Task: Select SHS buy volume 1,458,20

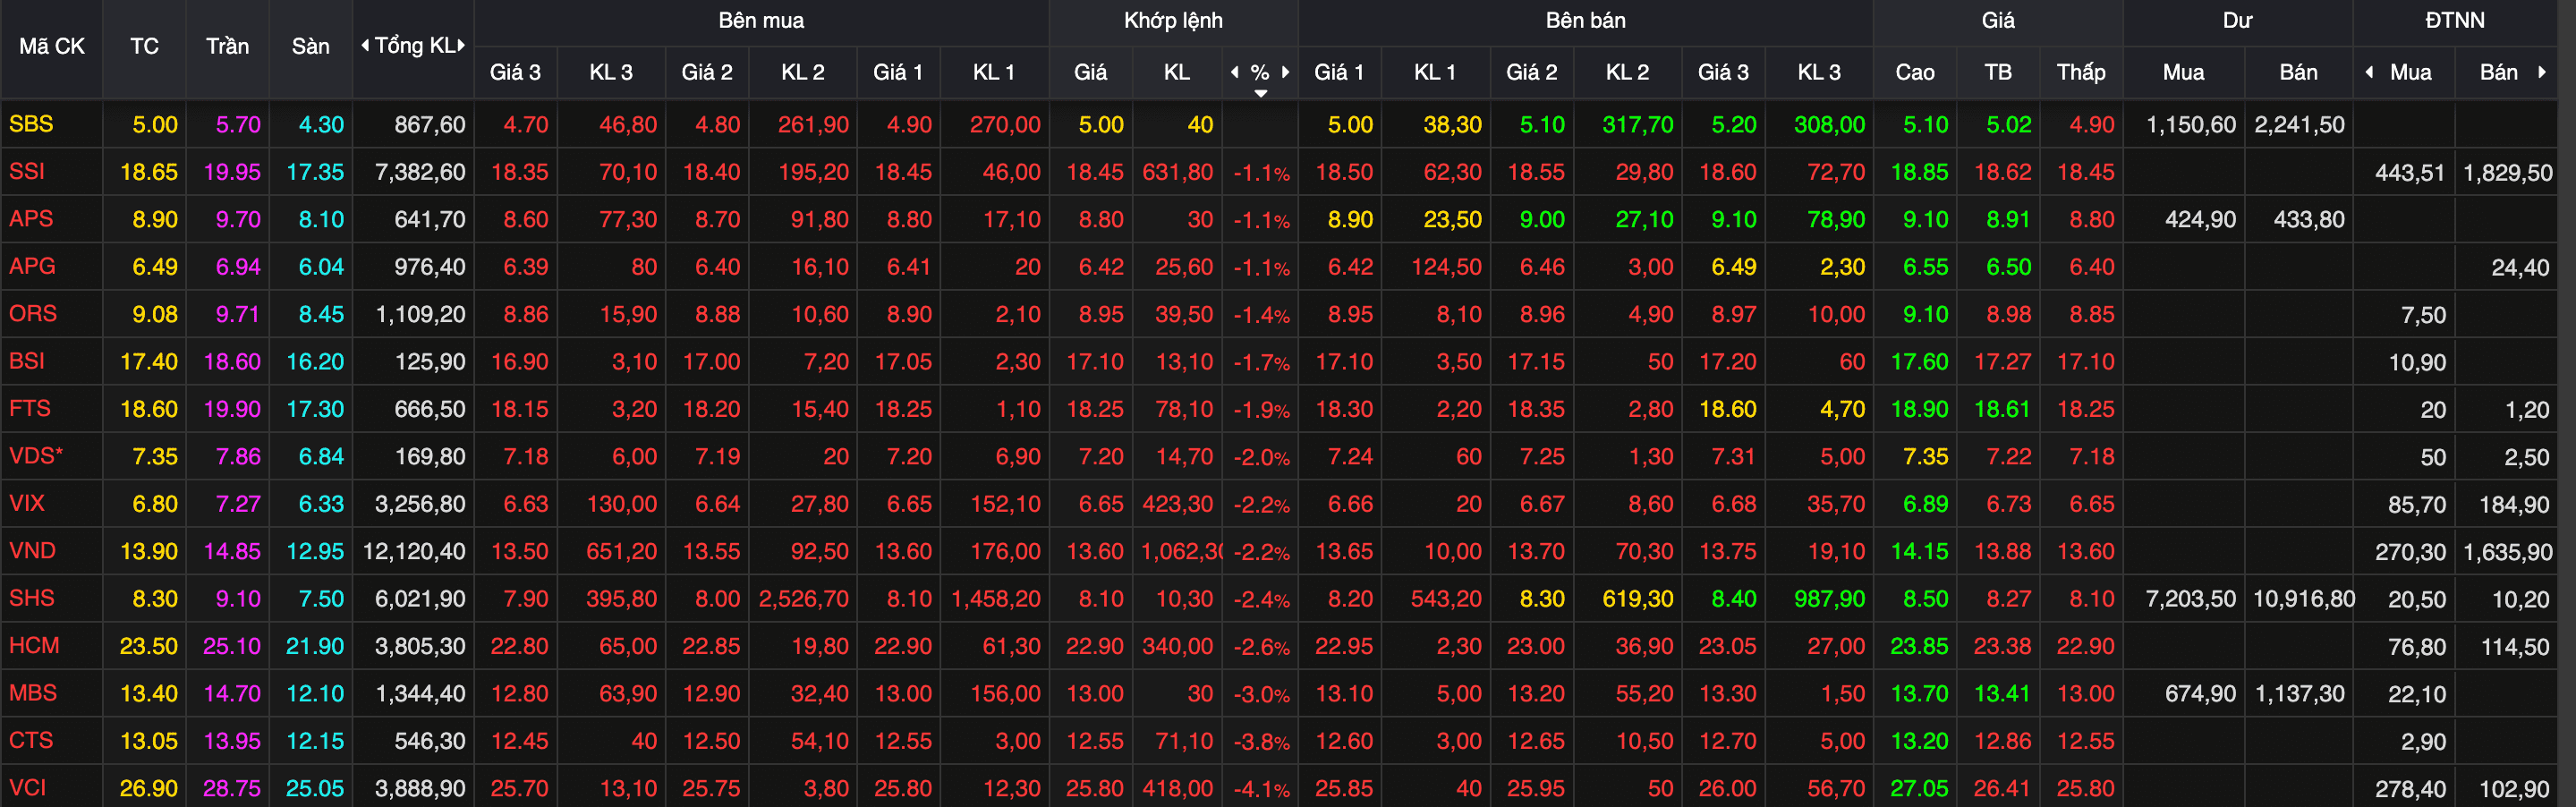Action: [996, 599]
